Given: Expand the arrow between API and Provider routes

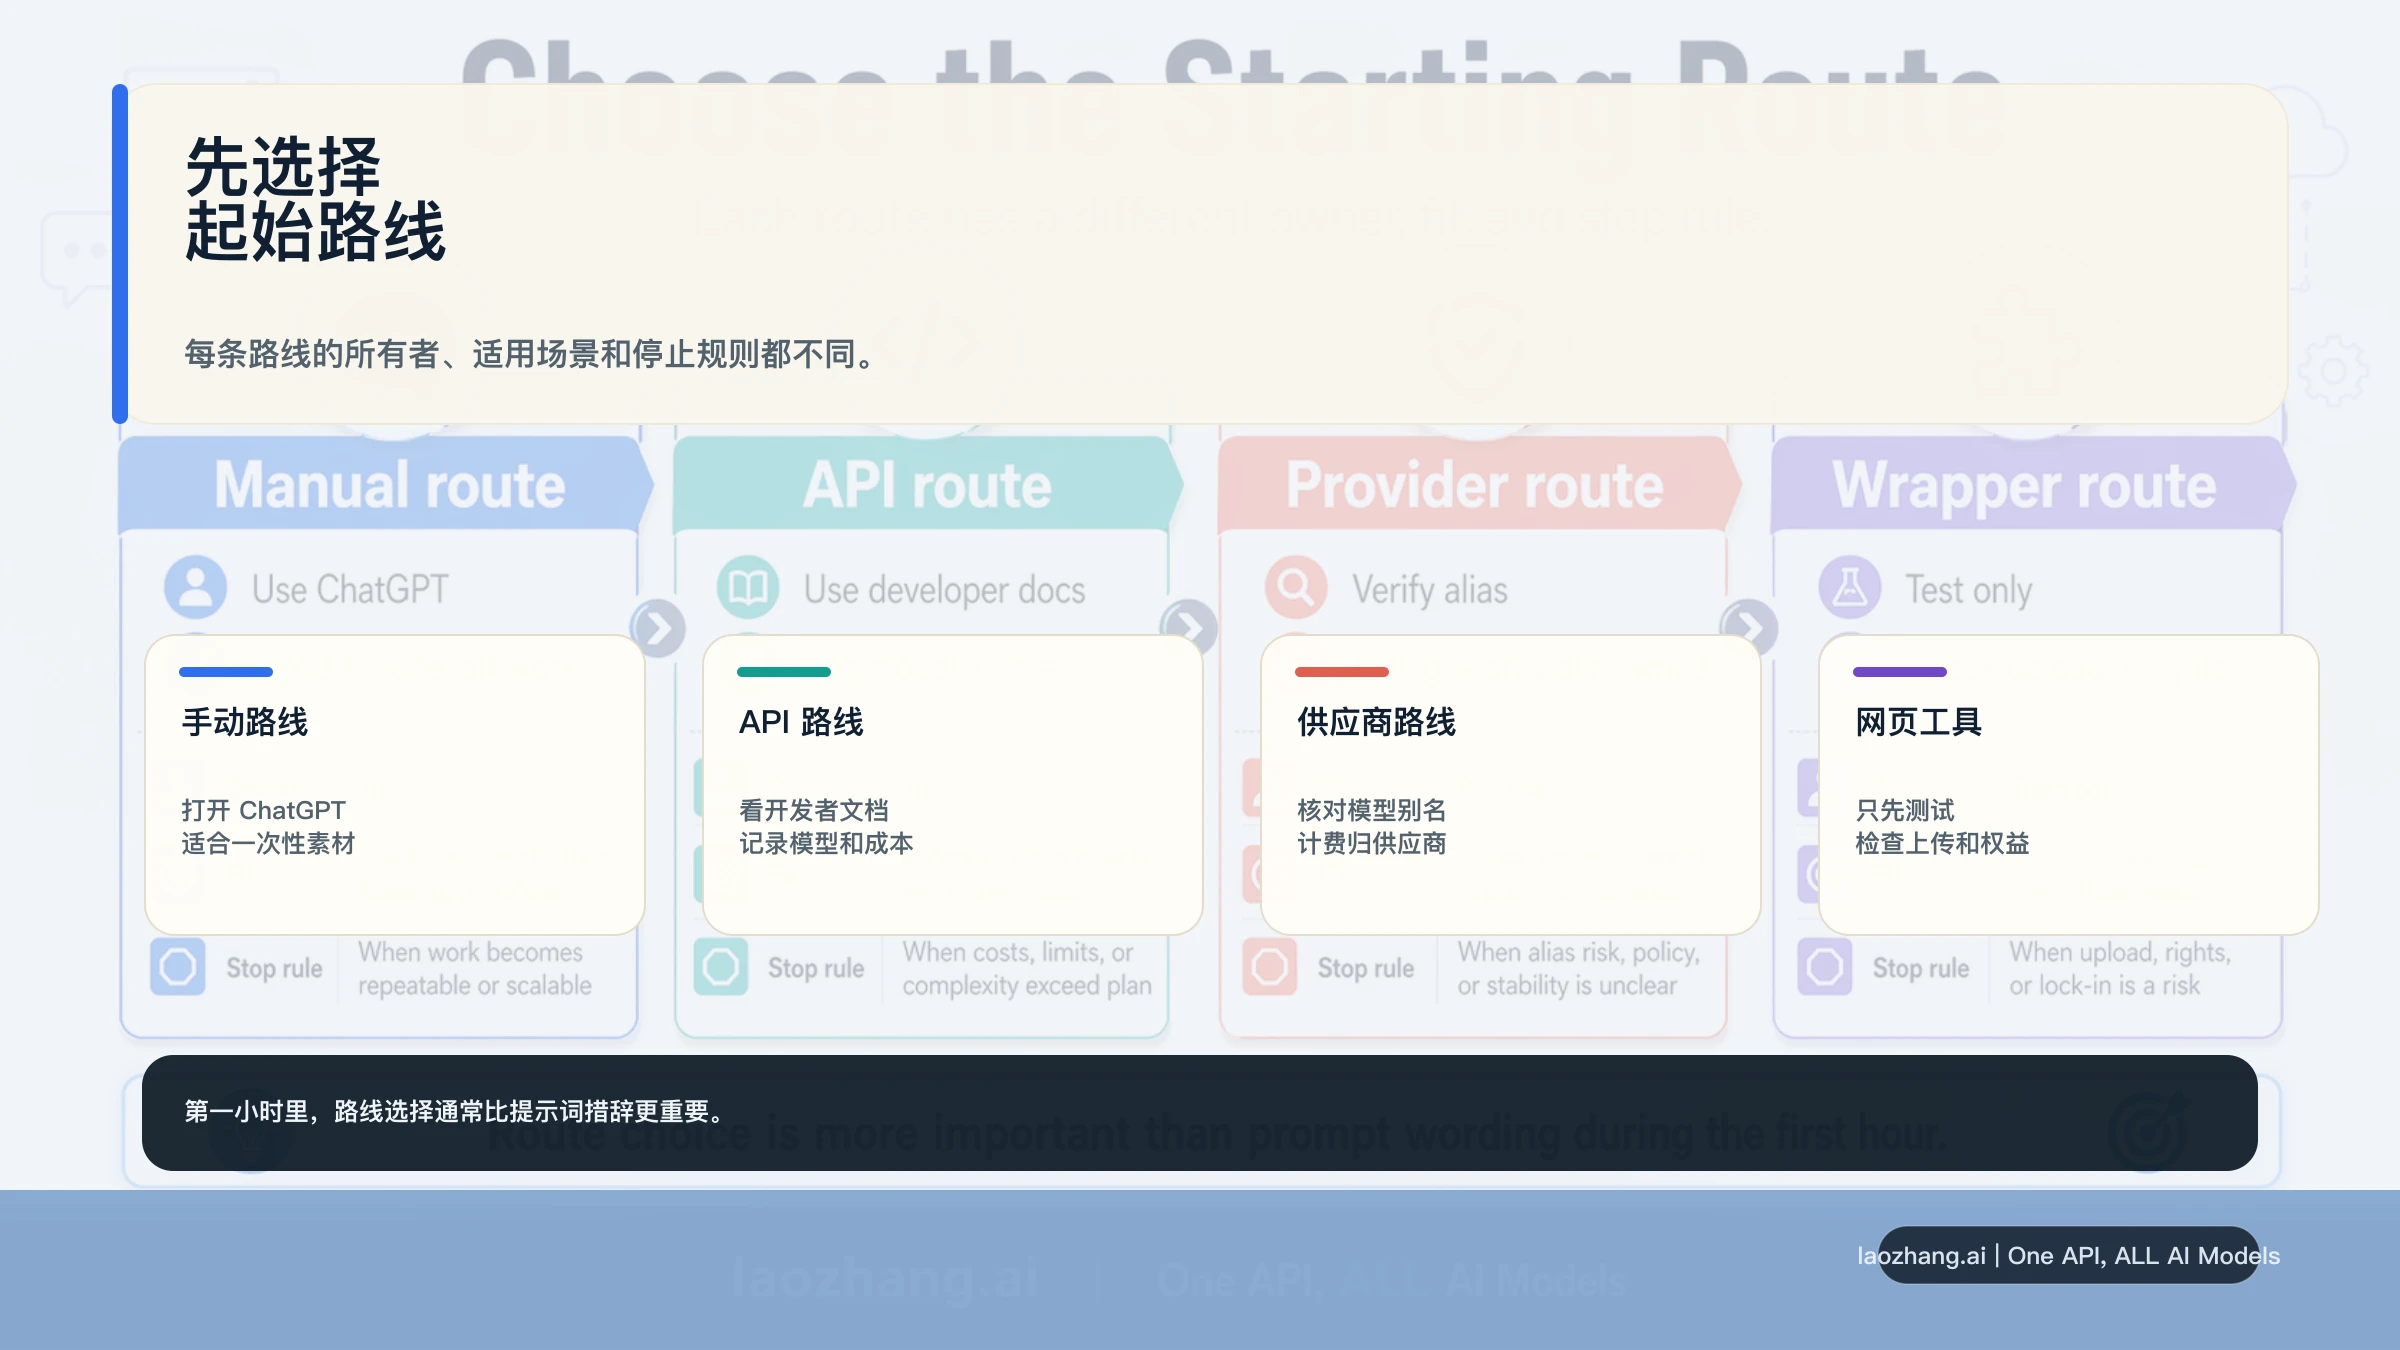Looking at the screenshot, I should [1191, 628].
